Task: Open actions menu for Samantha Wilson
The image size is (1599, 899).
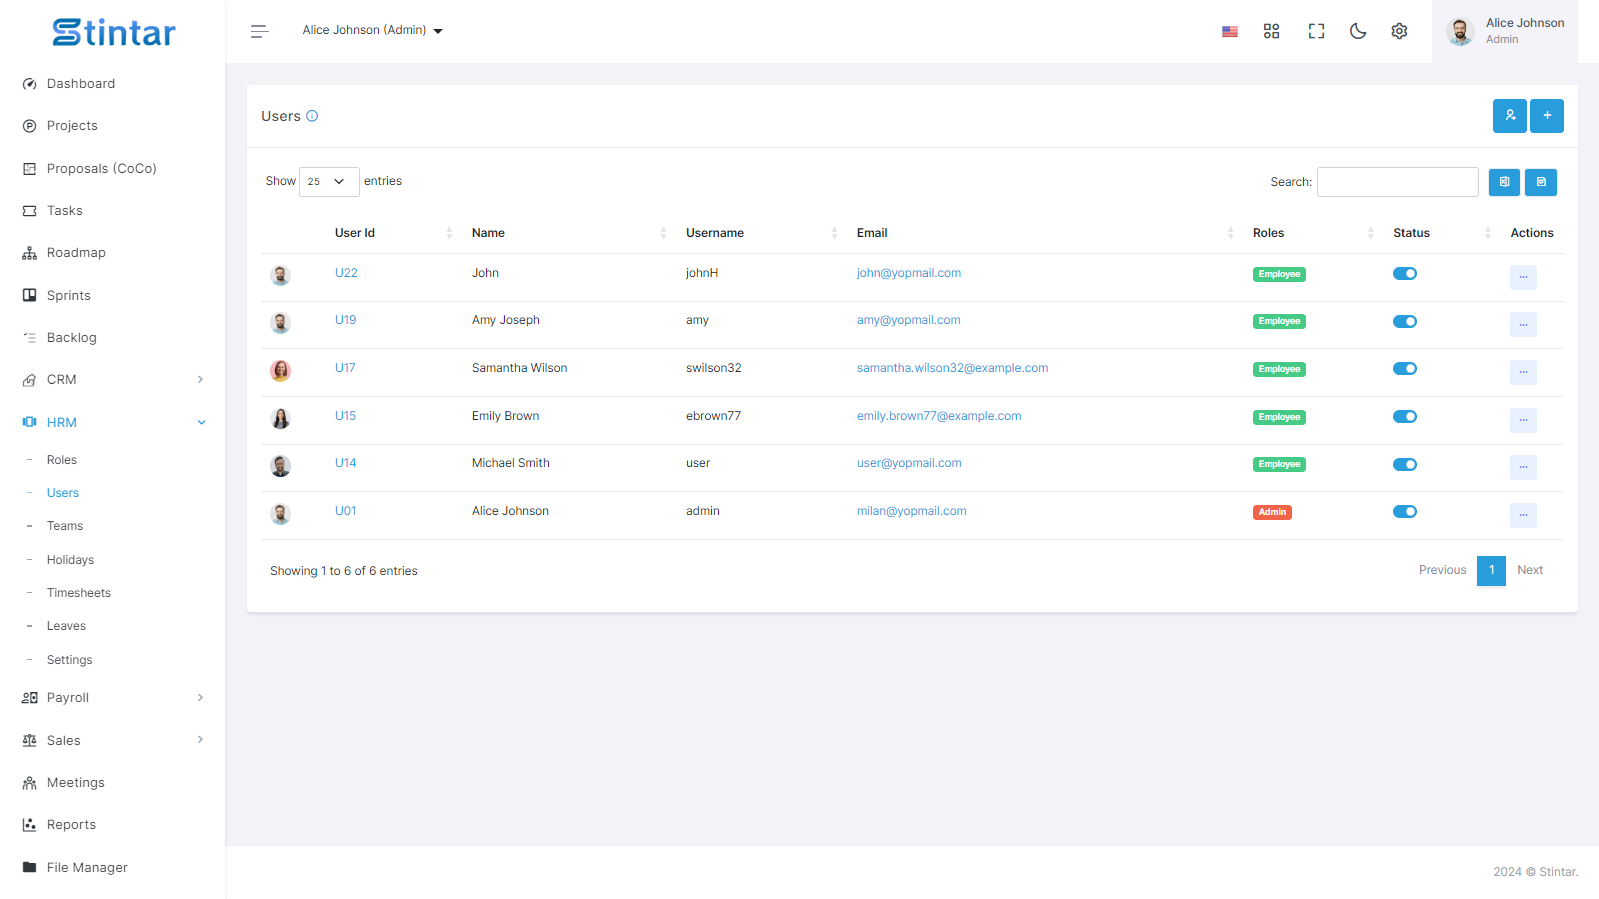Action: tap(1523, 372)
